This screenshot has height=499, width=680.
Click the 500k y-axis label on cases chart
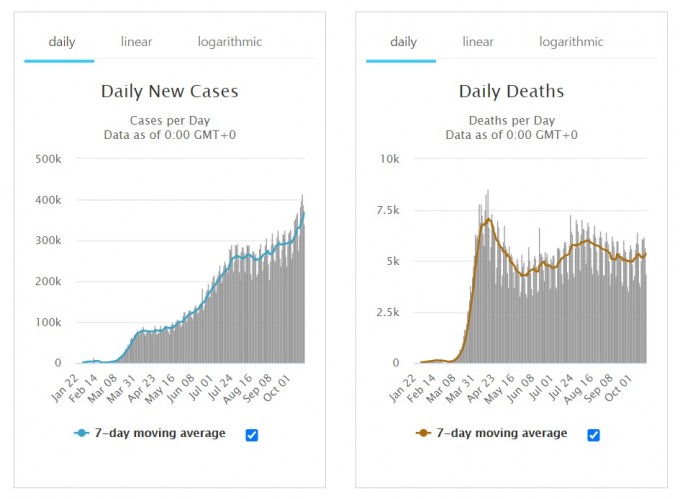(48, 159)
